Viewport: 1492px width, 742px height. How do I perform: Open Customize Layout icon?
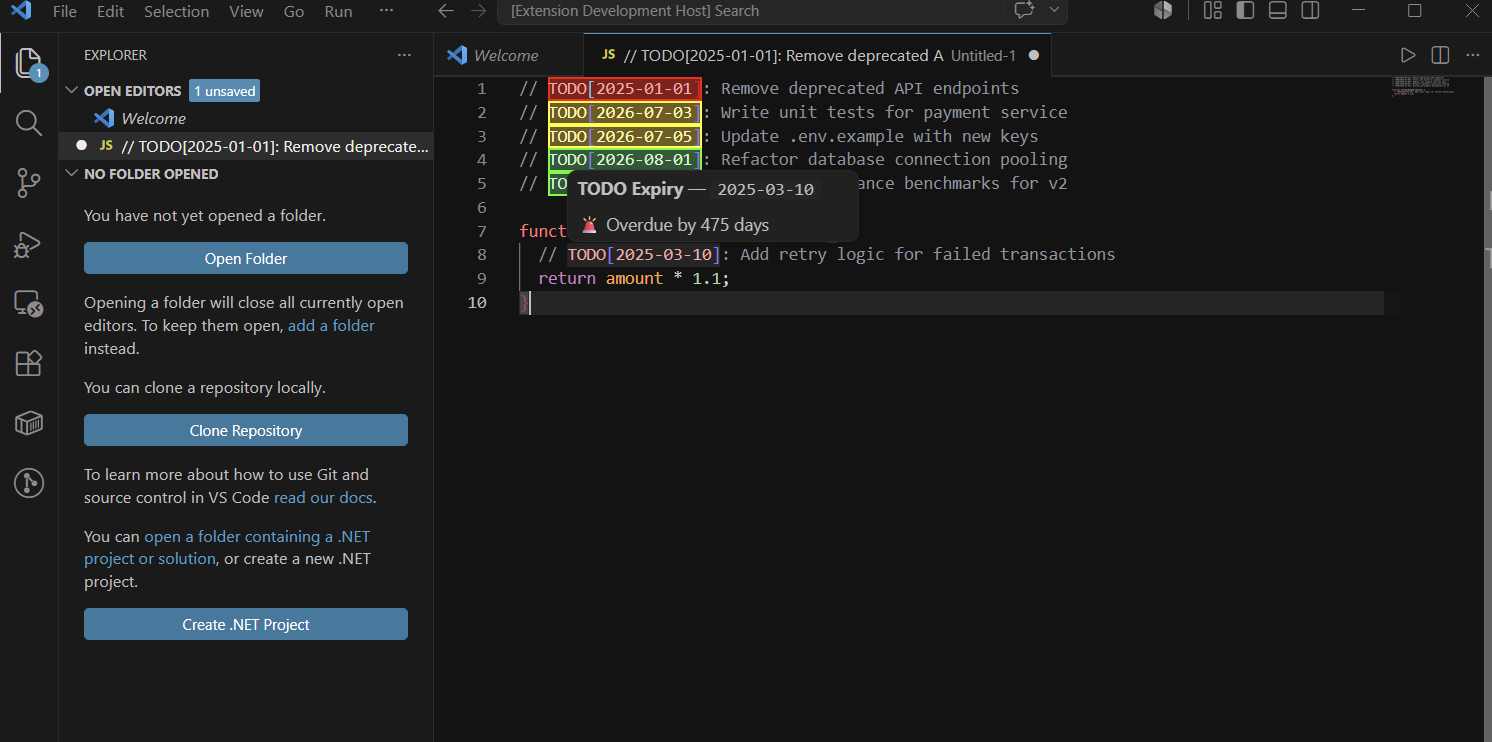1213,11
